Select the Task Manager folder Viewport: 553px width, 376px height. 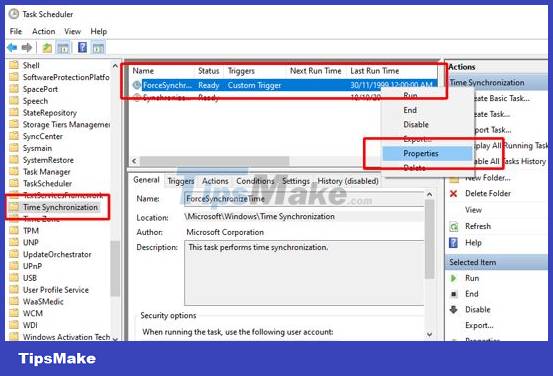pos(47,172)
